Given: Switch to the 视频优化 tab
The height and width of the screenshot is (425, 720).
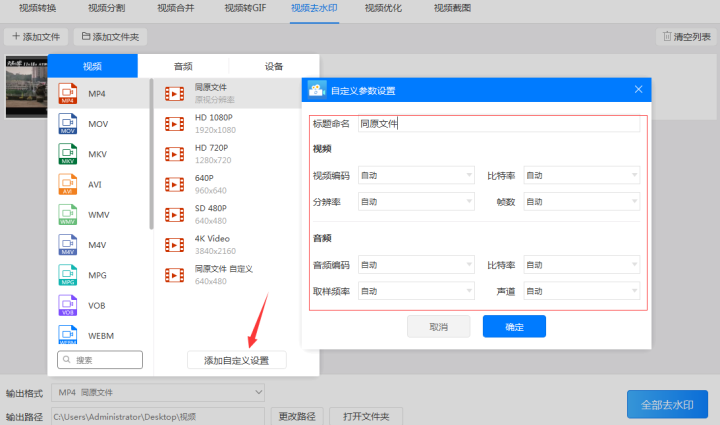Looking at the screenshot, I should point(383,8).
